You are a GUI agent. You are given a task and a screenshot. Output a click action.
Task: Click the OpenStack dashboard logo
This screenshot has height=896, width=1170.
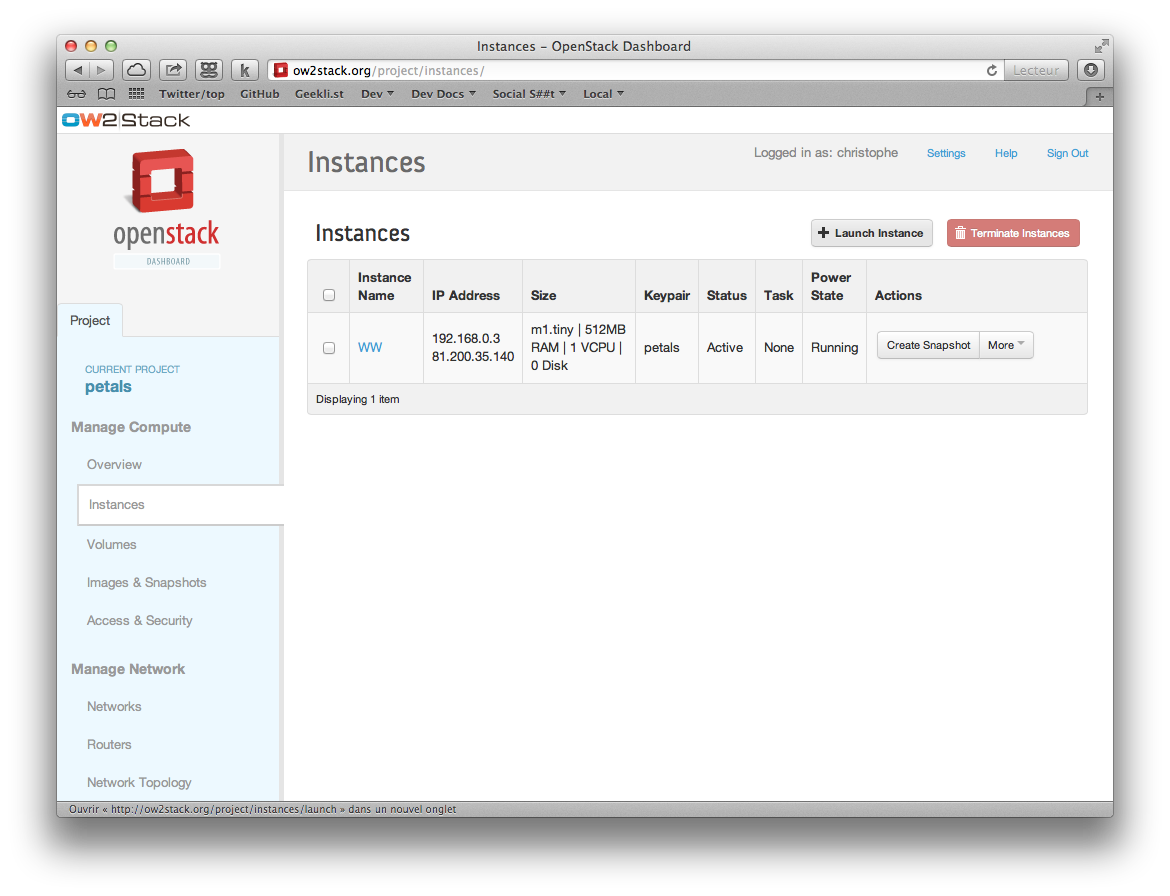click(x=166, y=208)
